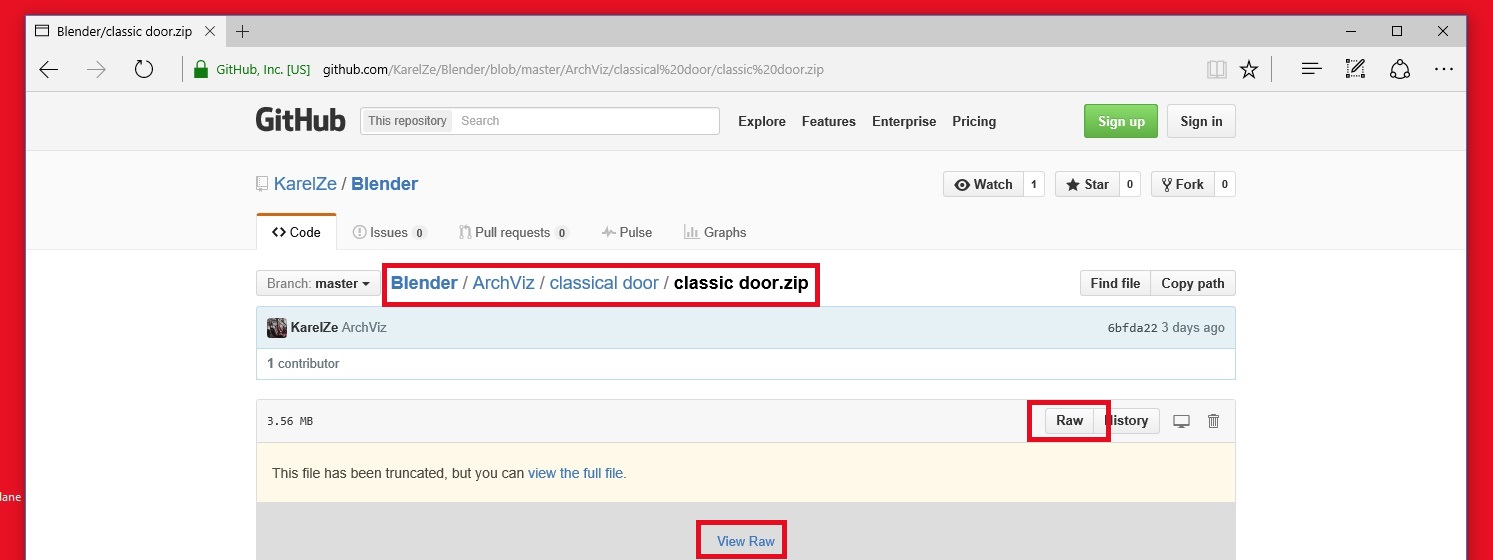The width and height of the screenshot is (1493, 560).
Task: Click the Watch button
Action: (983, 184)
